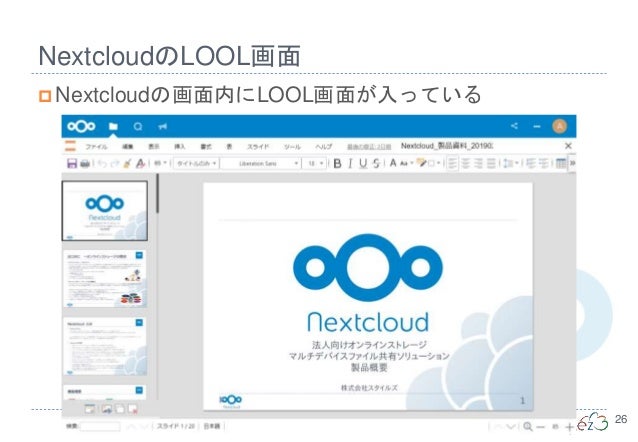Zoom out with the minus button
Screen dimensions: 638x442
coord(541,427)
